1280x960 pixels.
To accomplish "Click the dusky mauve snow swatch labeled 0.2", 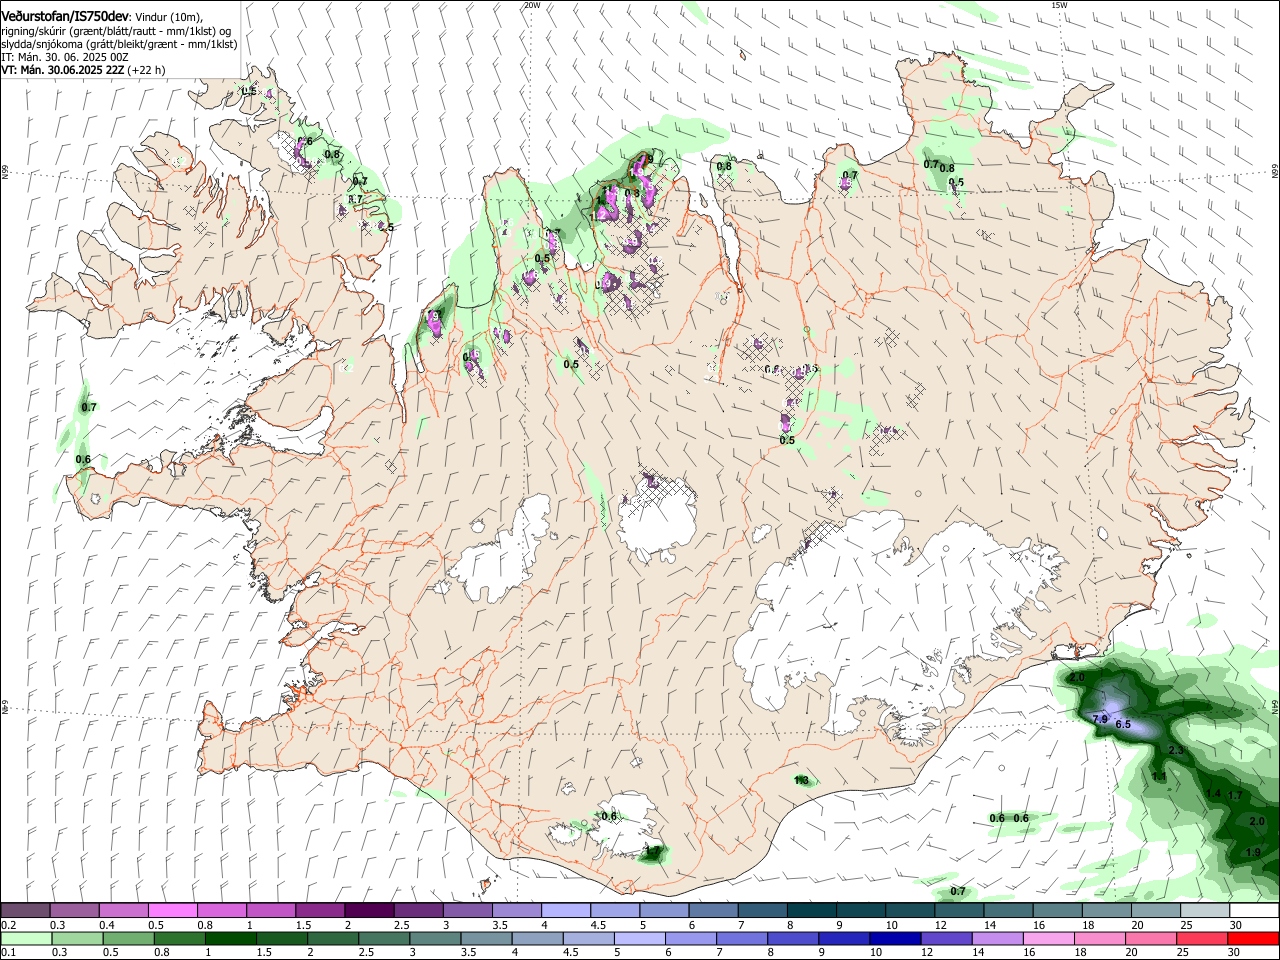I will 25,910.
